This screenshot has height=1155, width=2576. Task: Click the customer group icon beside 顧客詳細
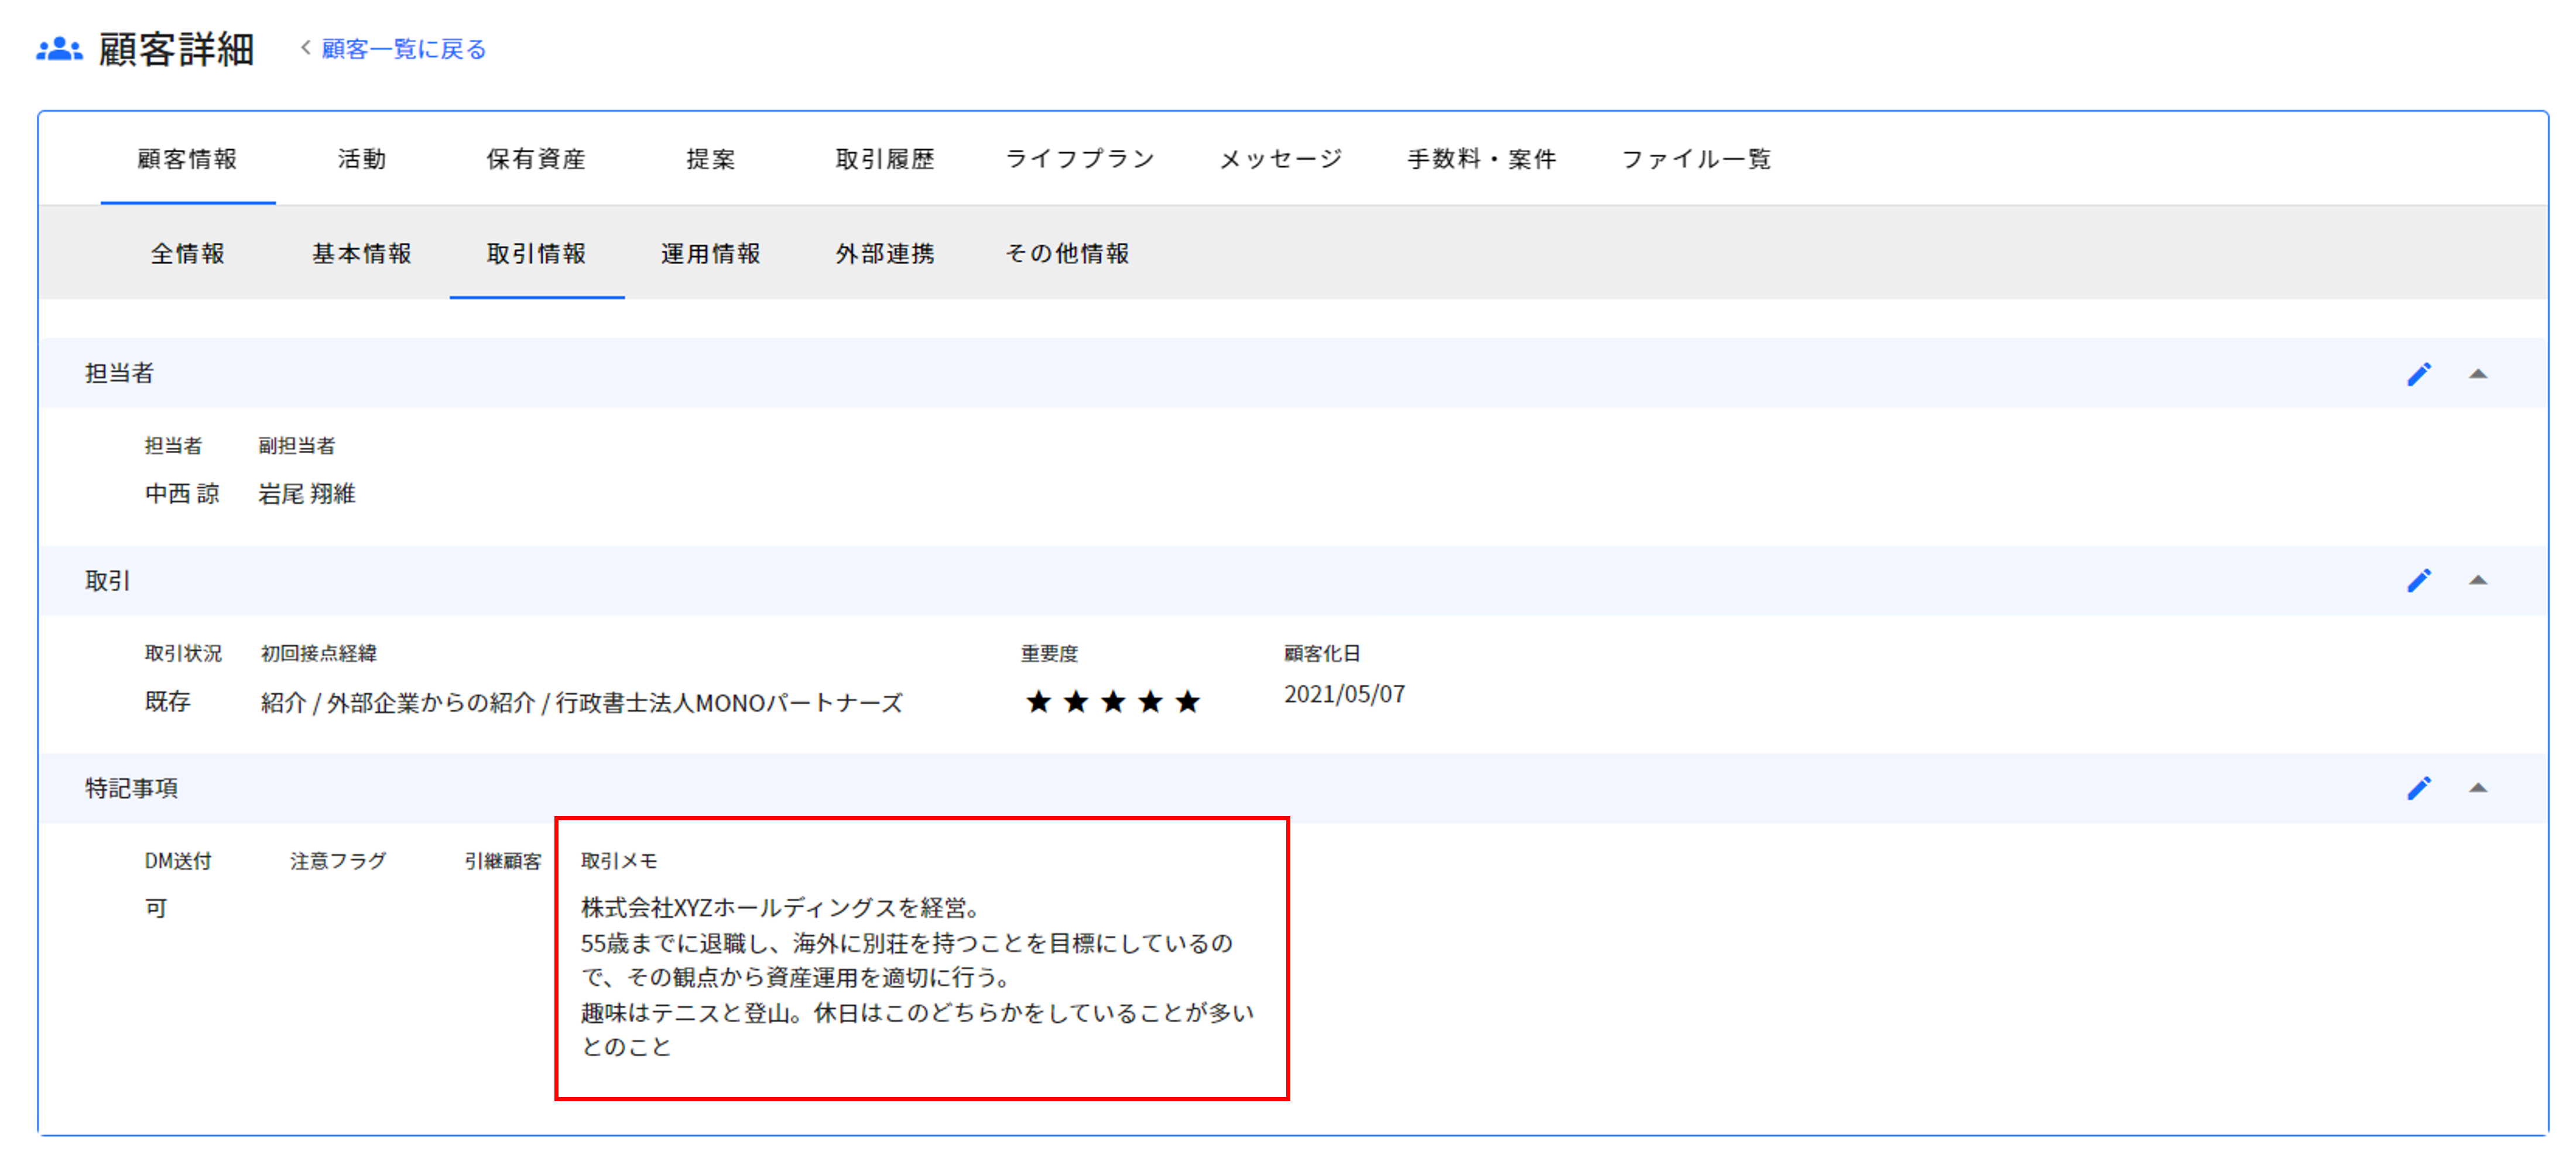point(59,49)
